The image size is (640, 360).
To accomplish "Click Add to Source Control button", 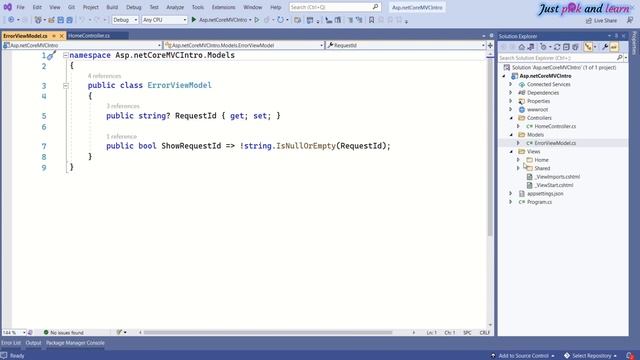I will click(523, 356).
